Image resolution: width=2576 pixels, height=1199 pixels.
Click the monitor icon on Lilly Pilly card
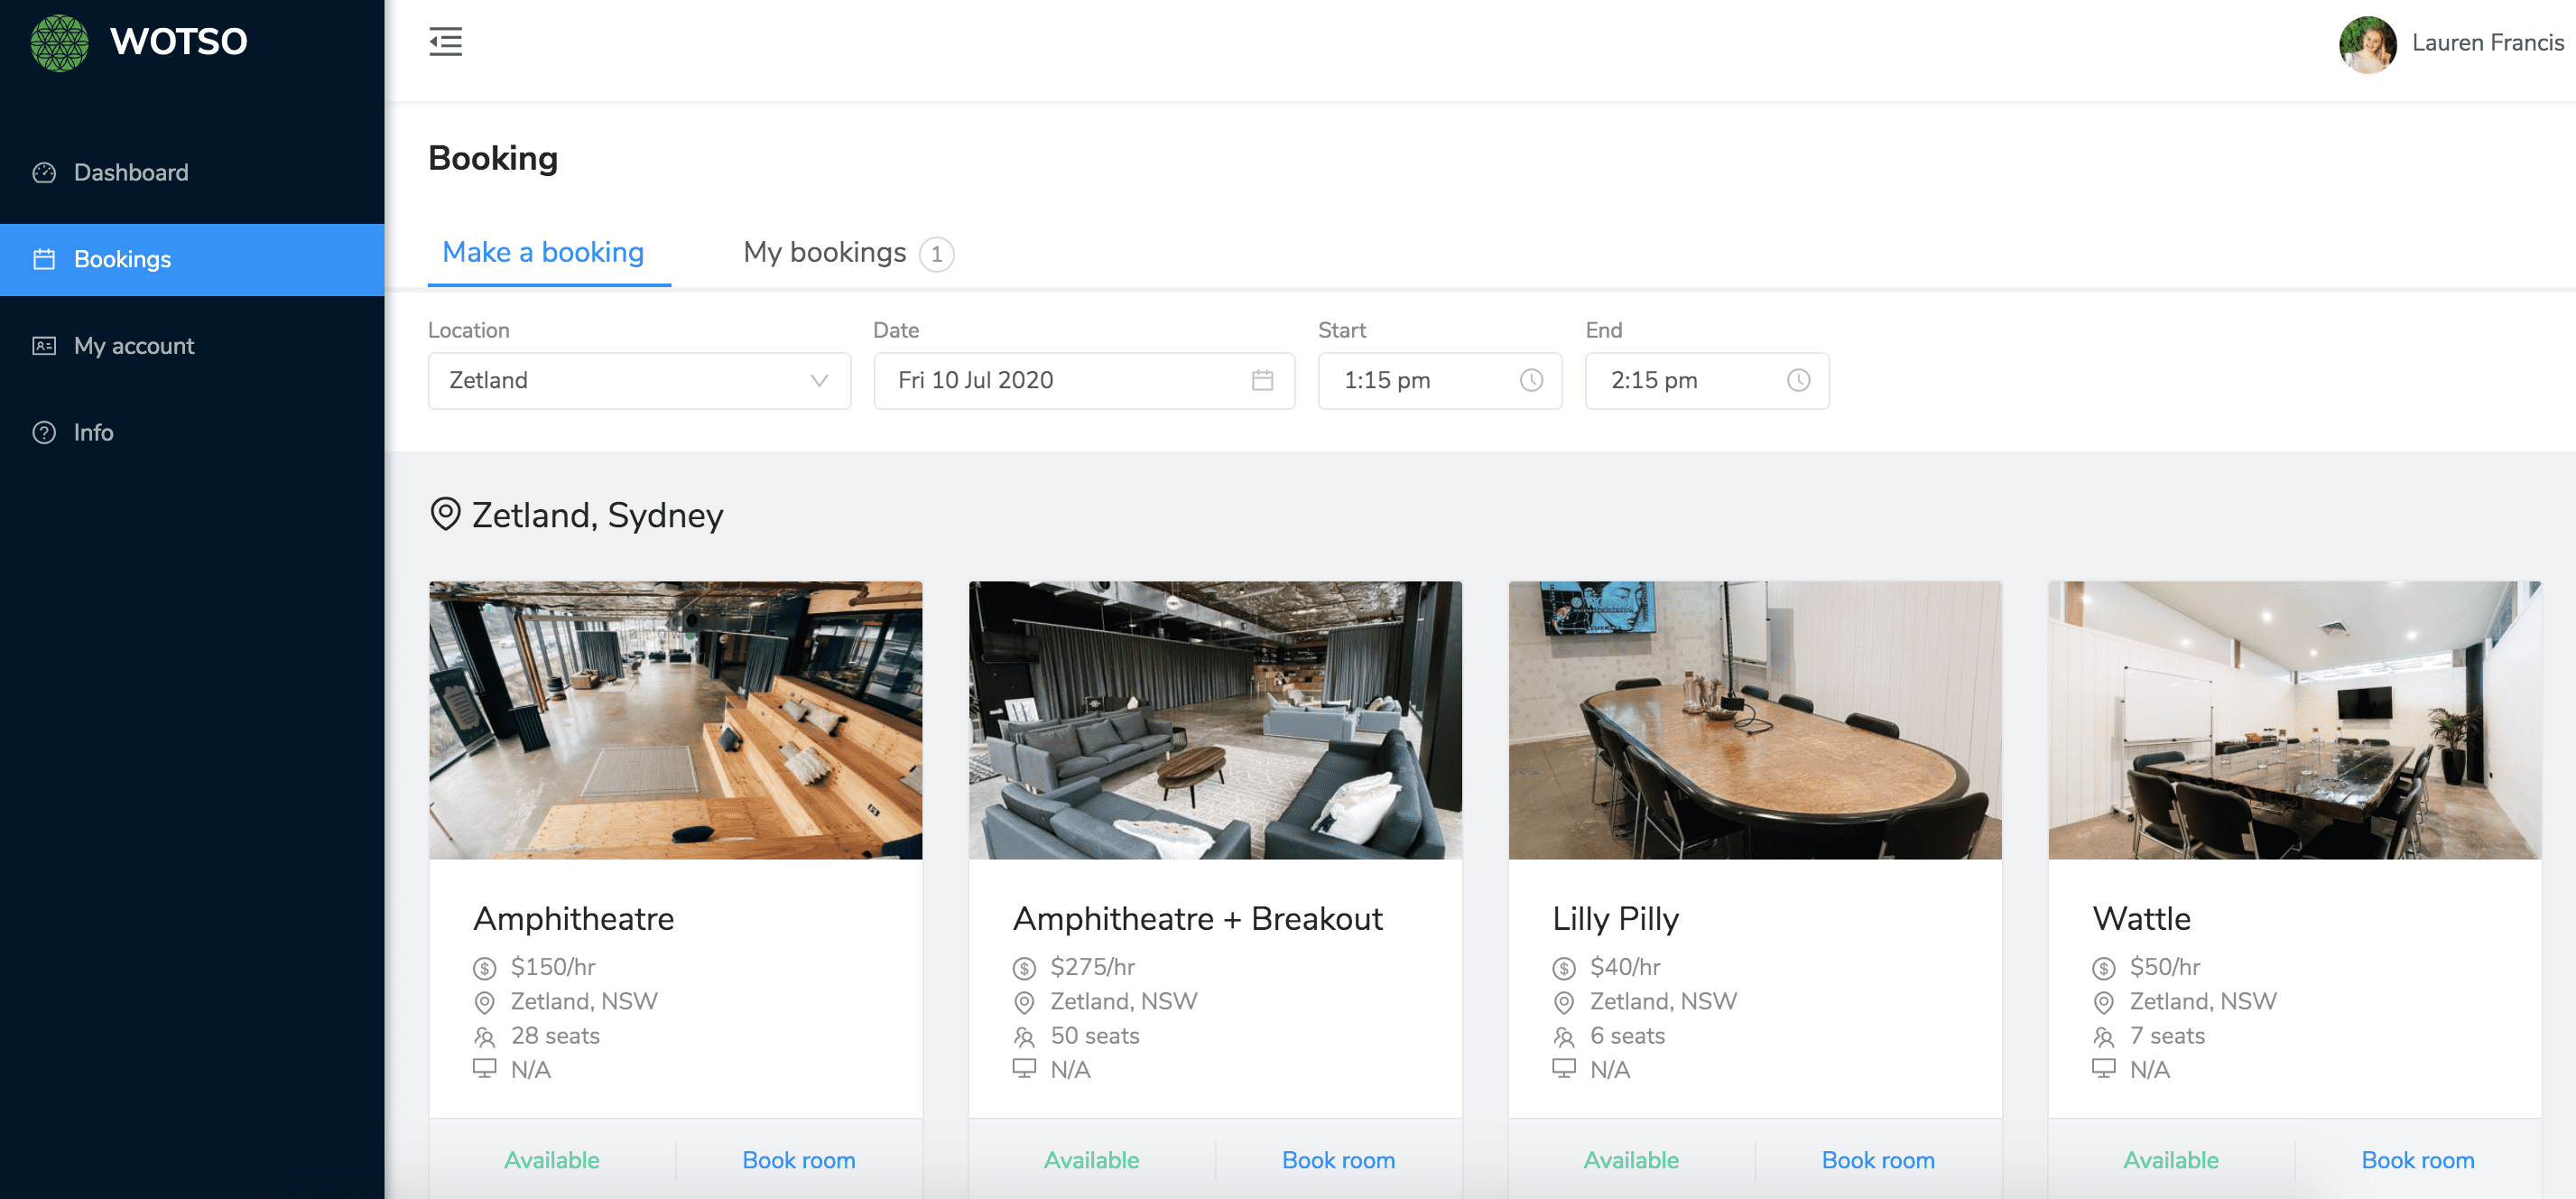[x=1564, y=1069]
